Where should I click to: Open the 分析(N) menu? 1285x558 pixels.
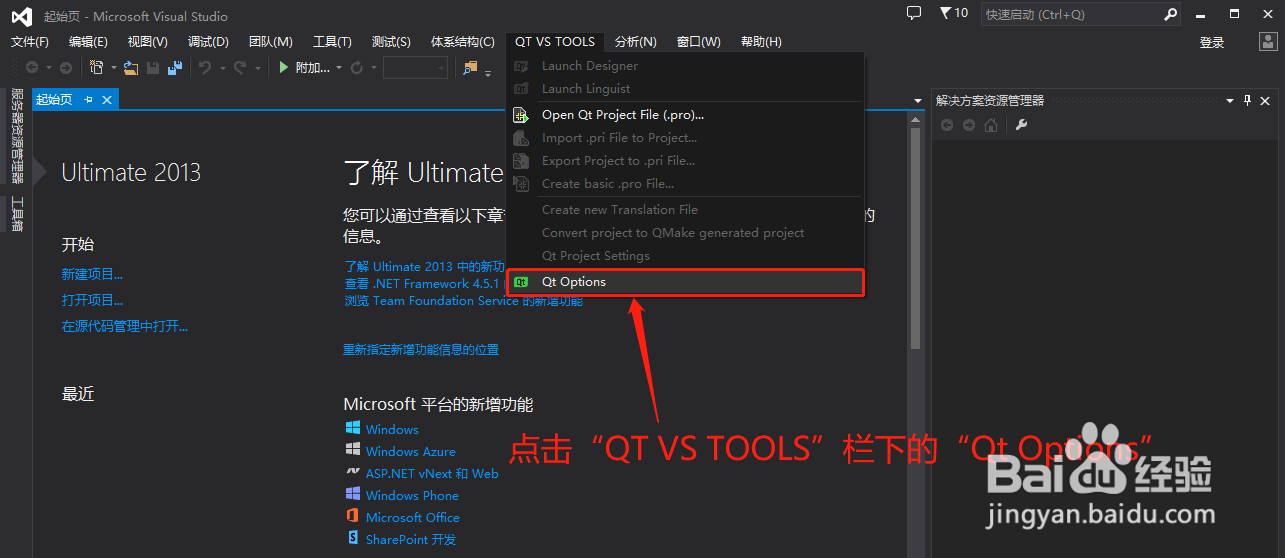click(x=636, y=42)
